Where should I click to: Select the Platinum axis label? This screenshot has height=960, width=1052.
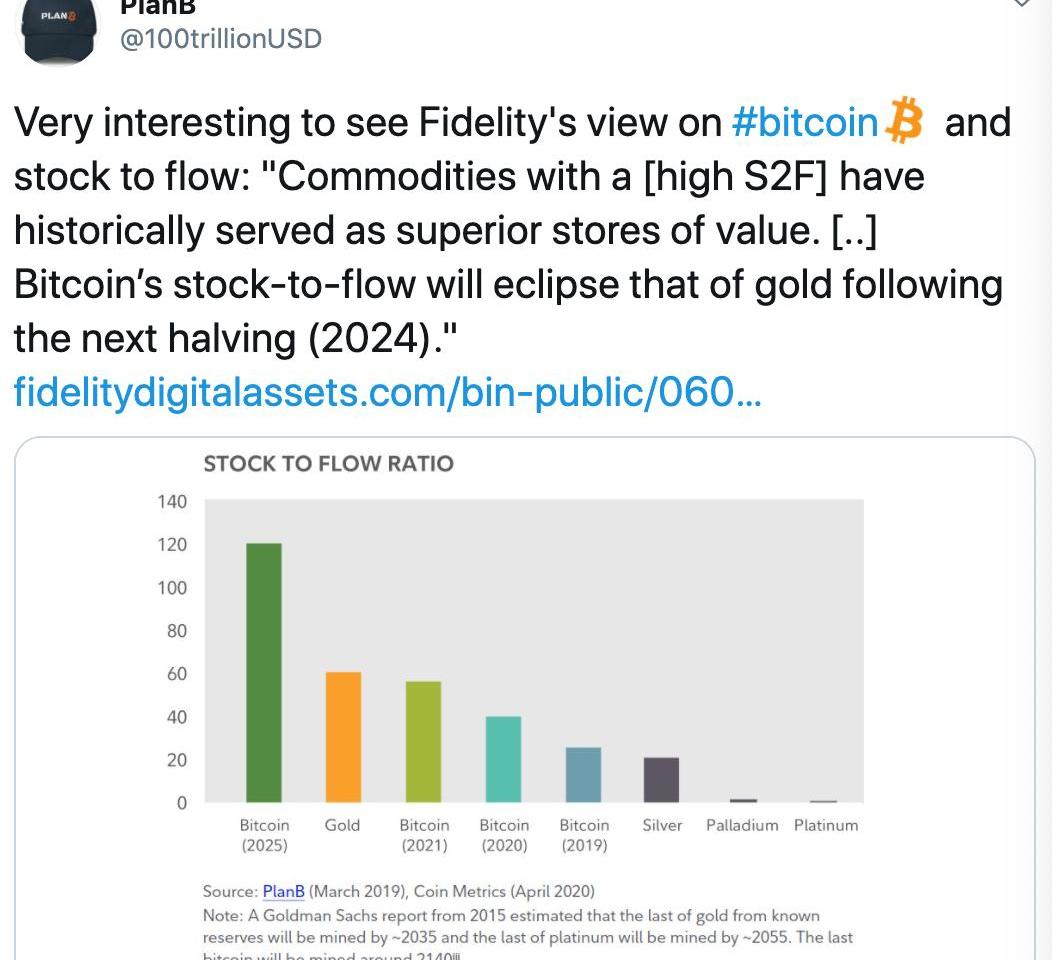[x=826, y=825]
